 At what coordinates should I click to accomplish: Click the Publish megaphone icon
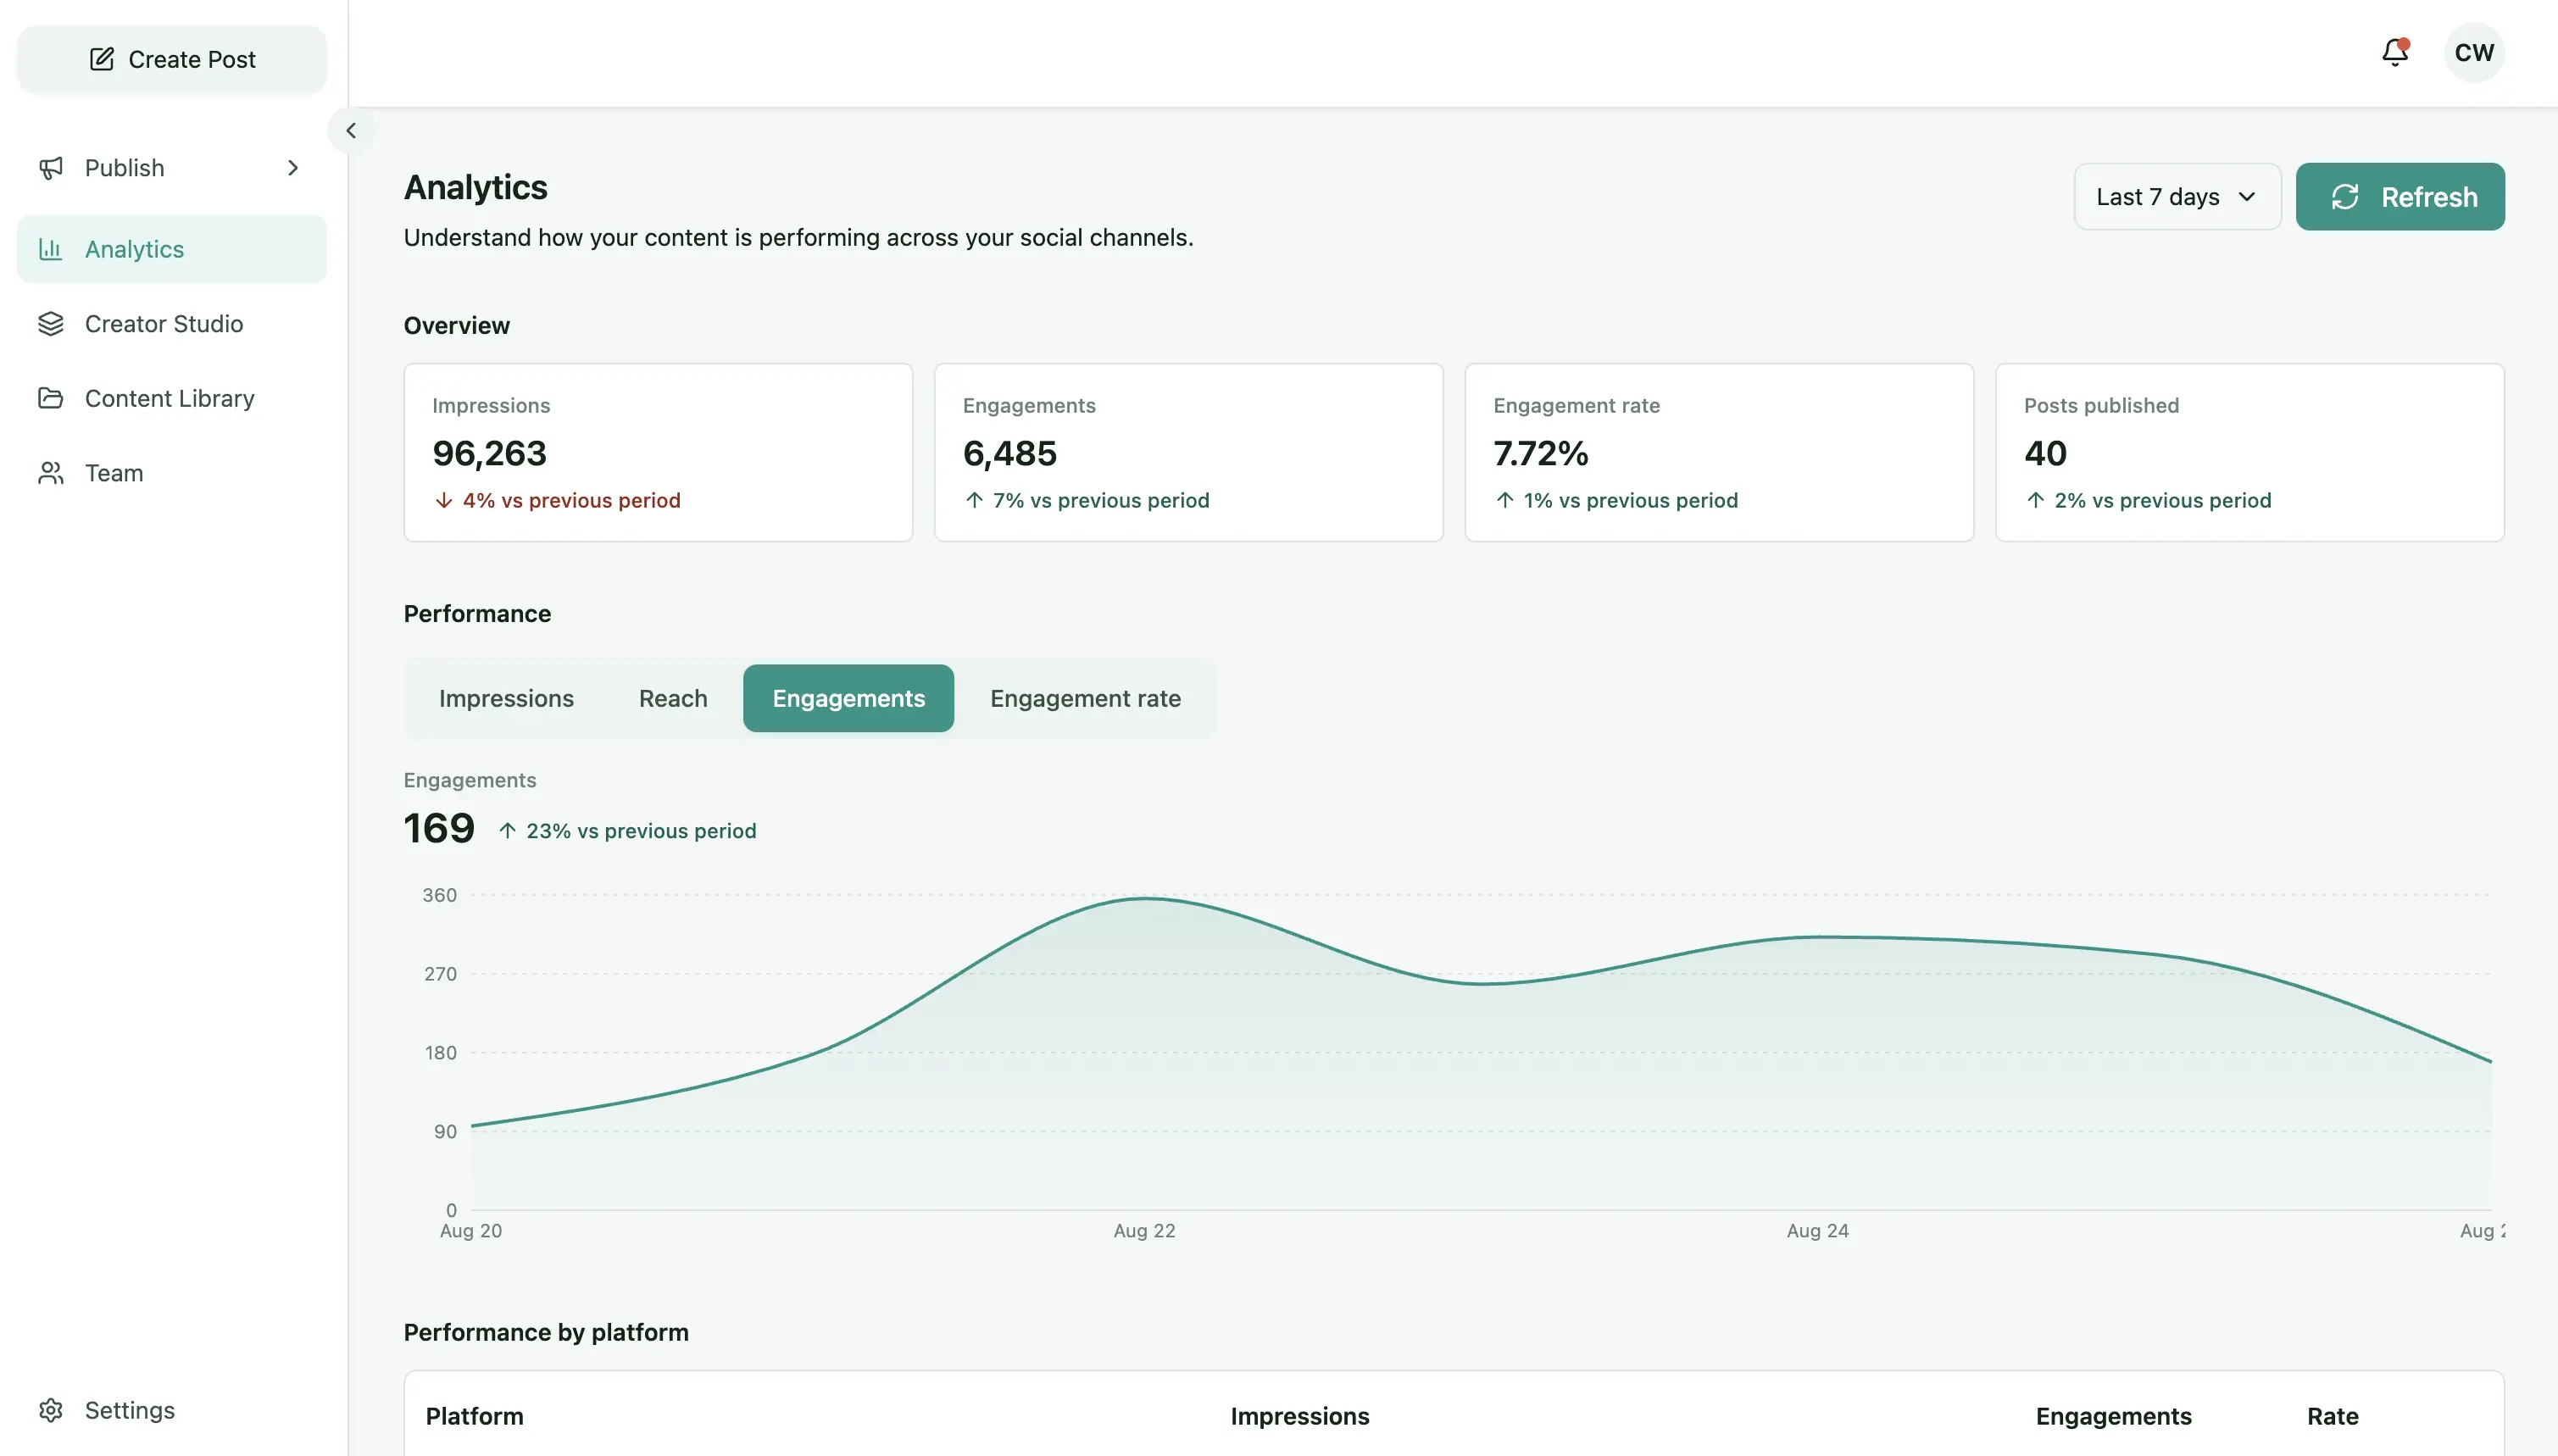click(51, 168)
